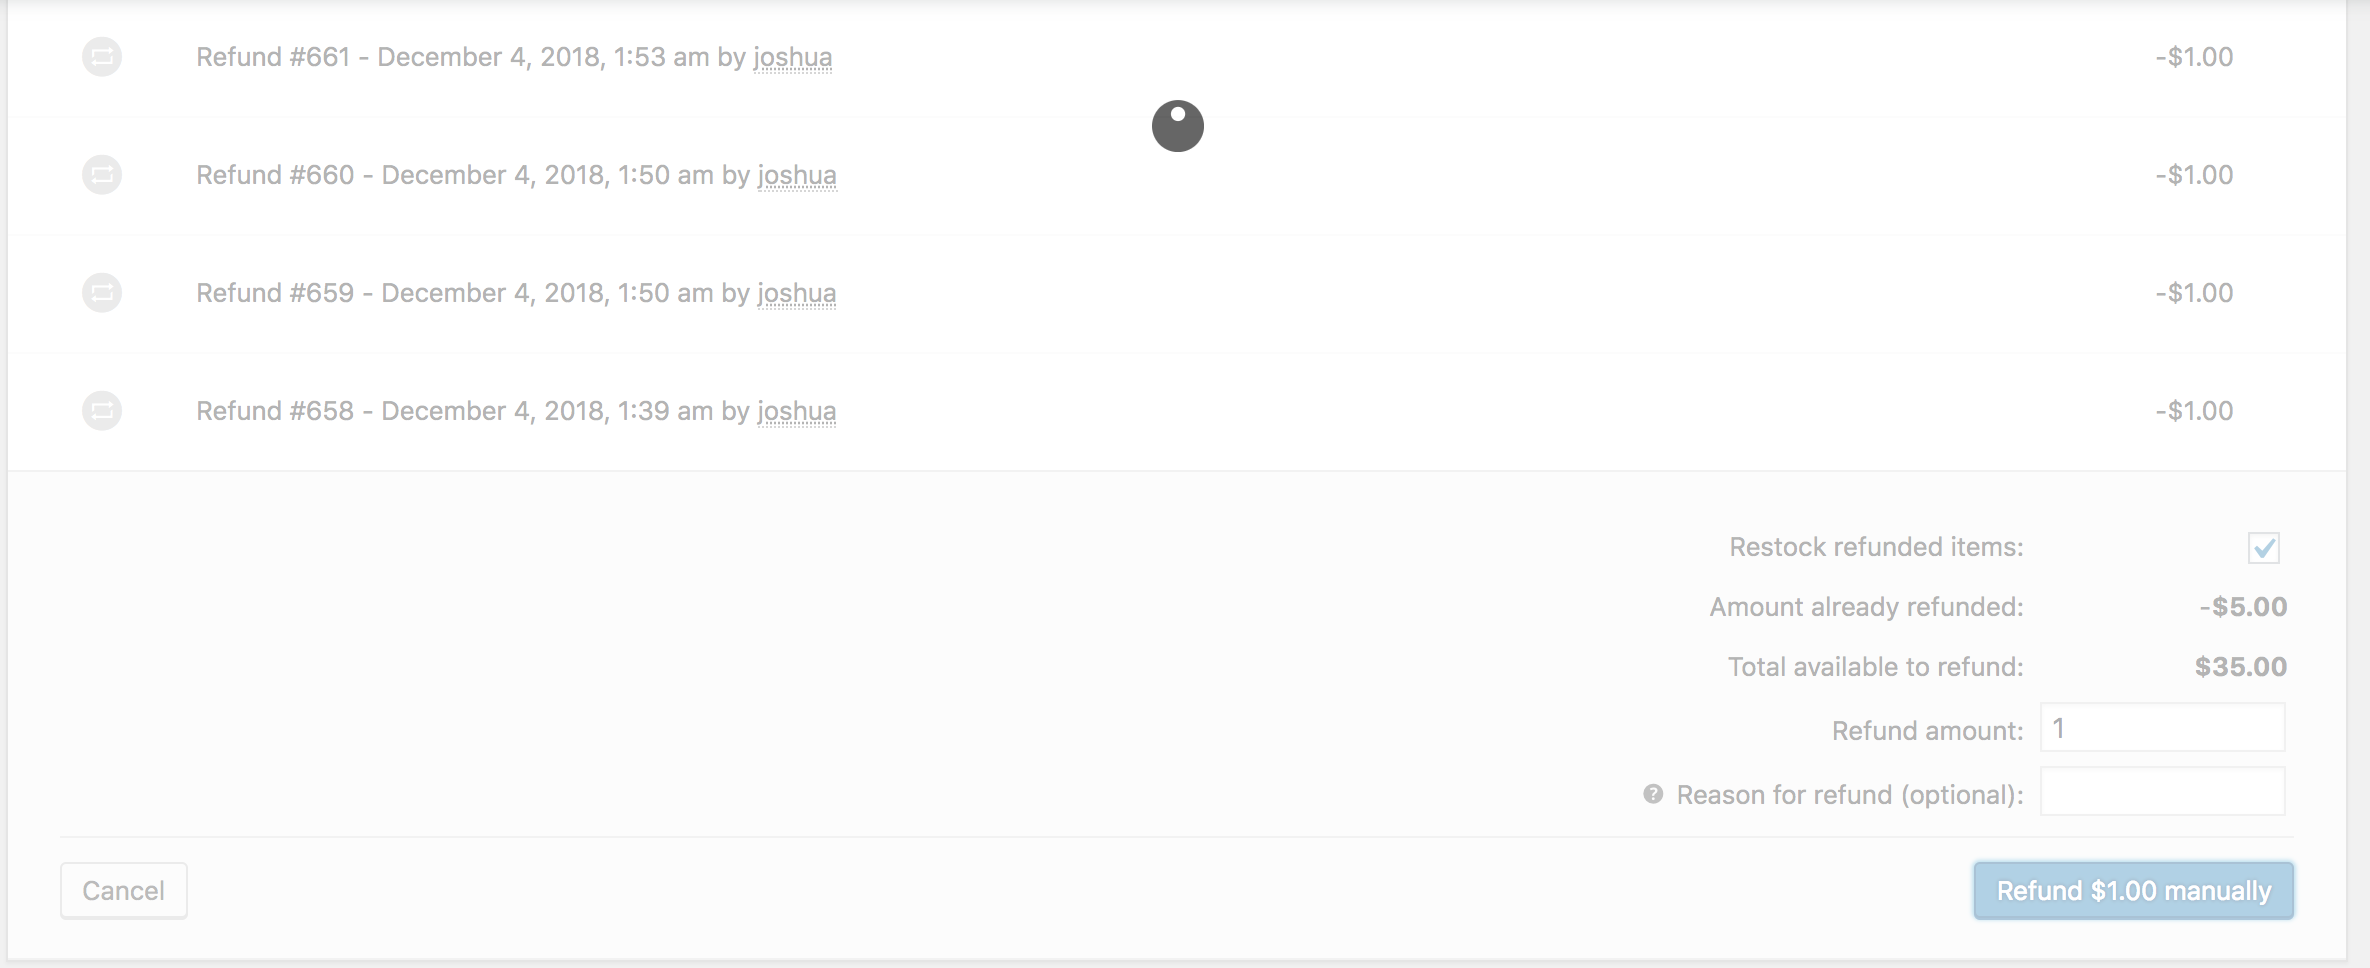Screen dimensions: 2370x968
Task: Click the help icon next to Reason for refund
Action: 1651,793
